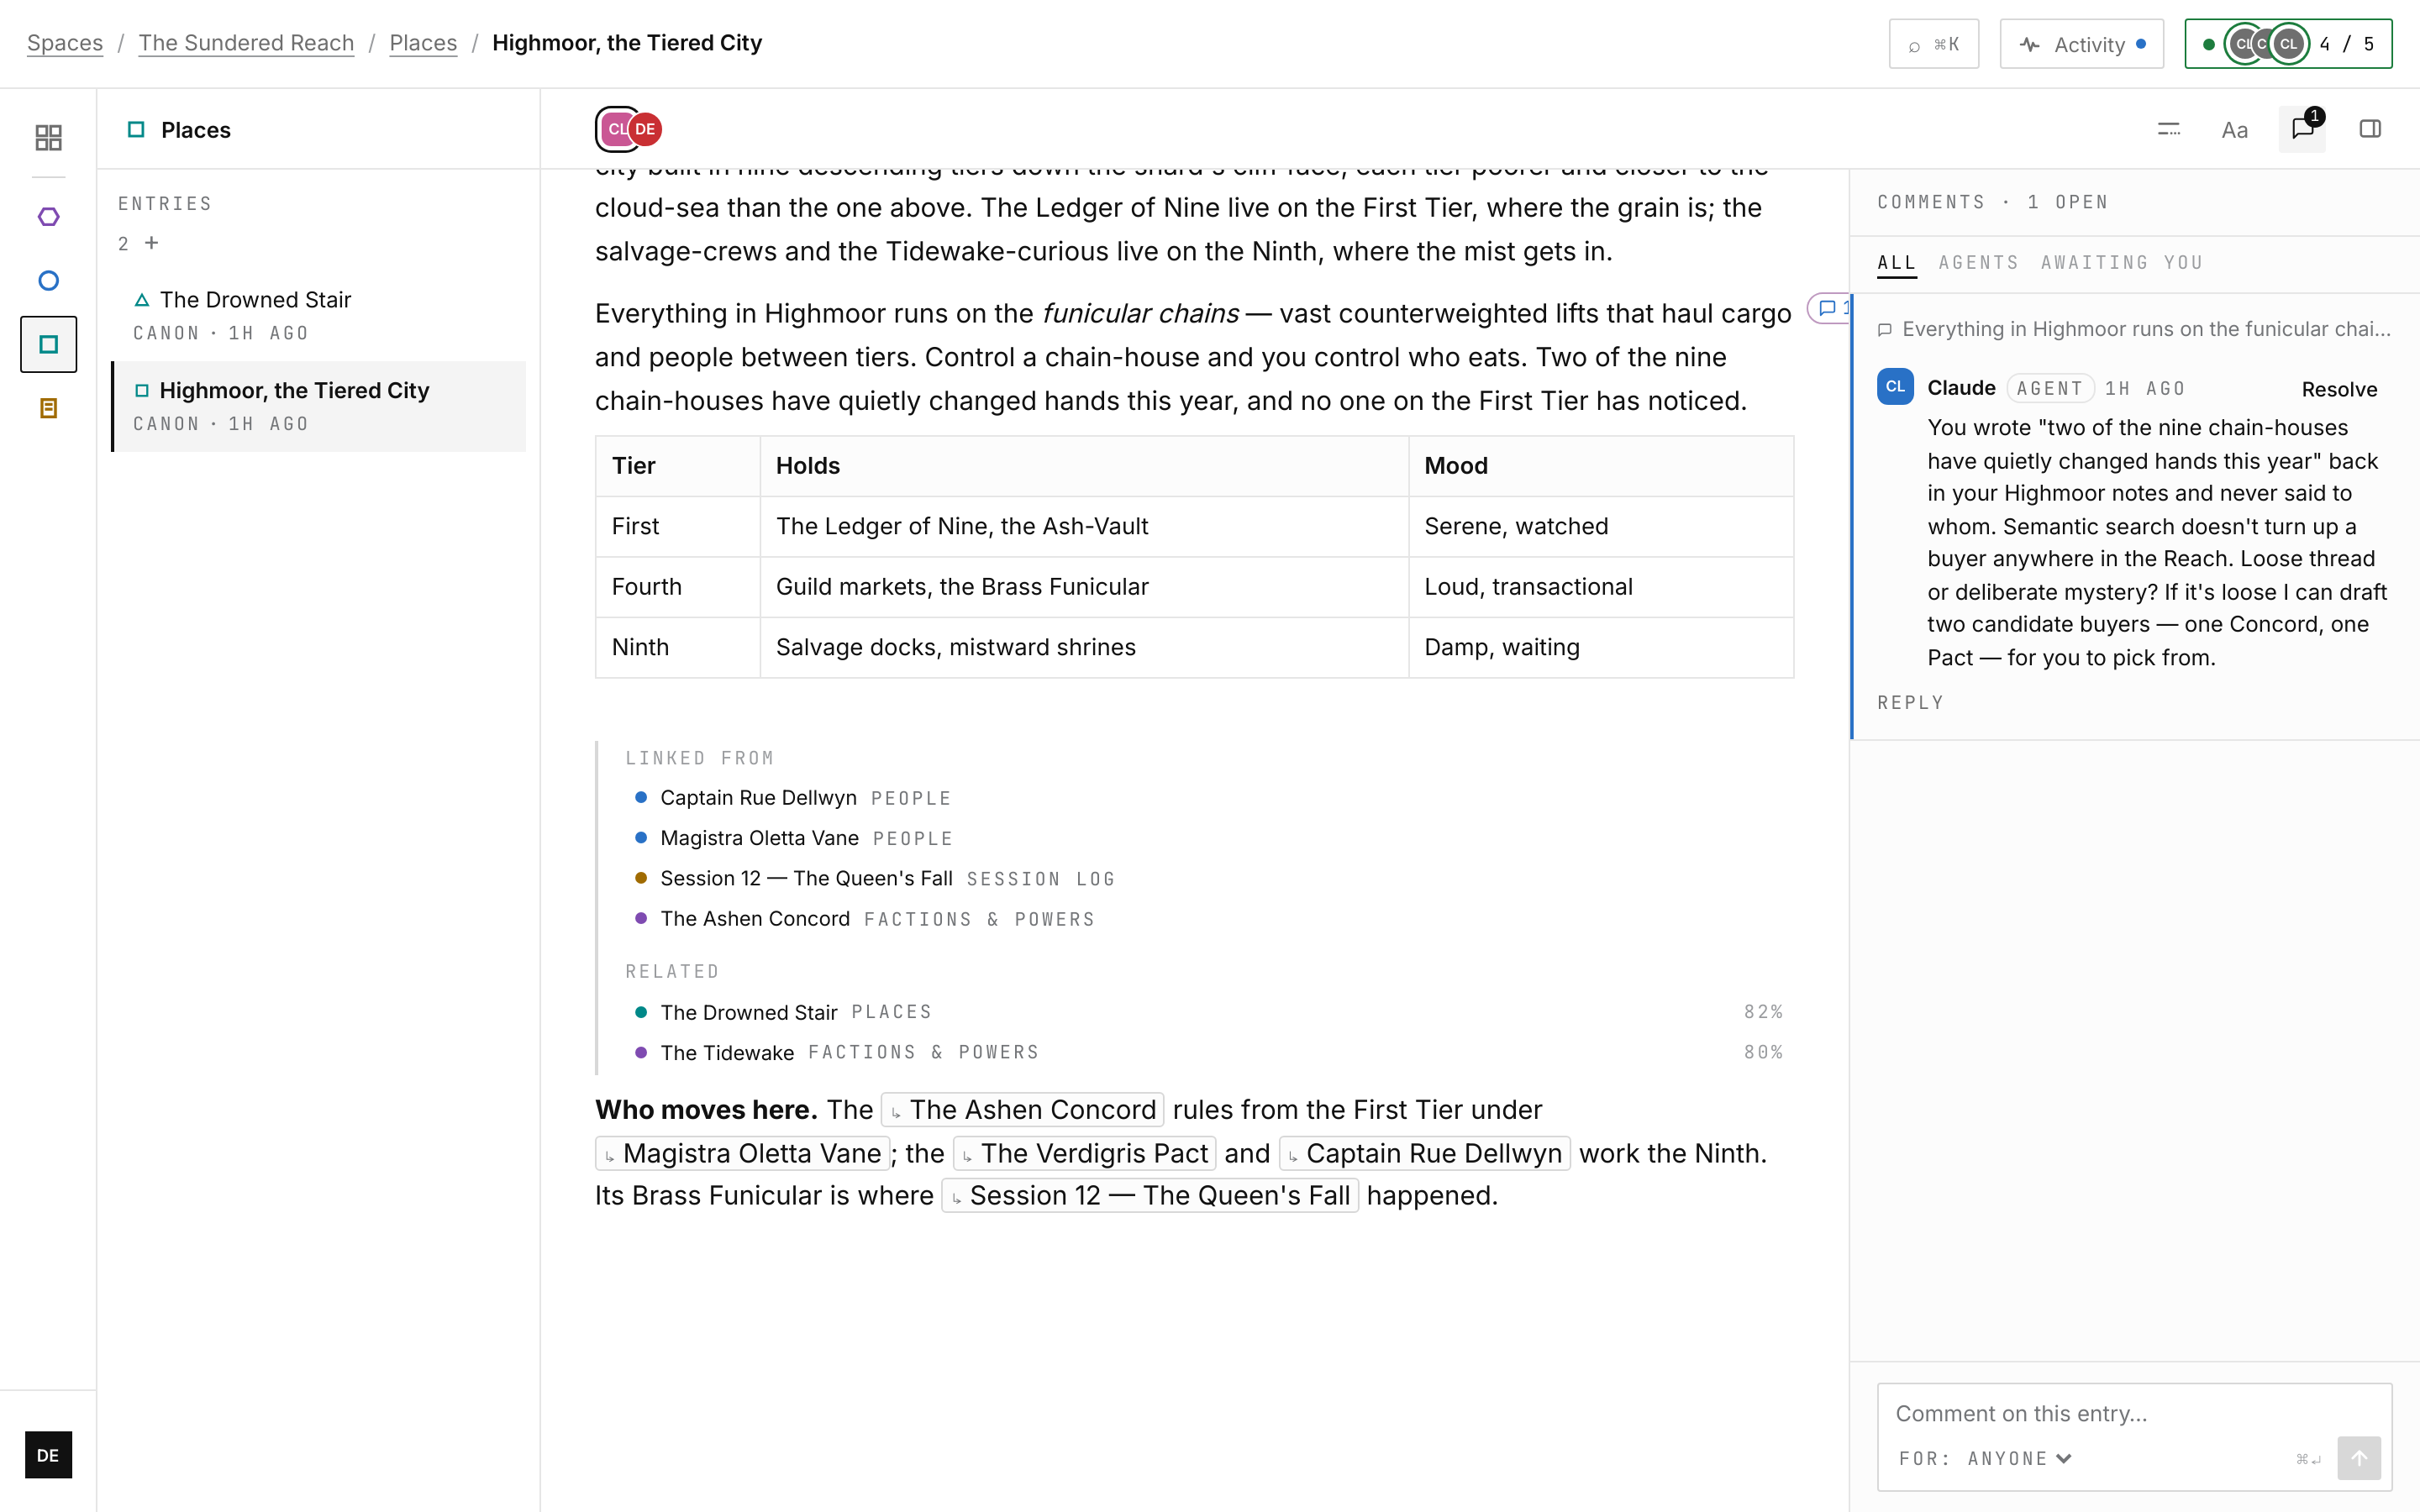Viewport: 2420px width, 1512px height.
Task: Open linked Magistra Oletta Vane entry
Action: (x=759, y=838)
